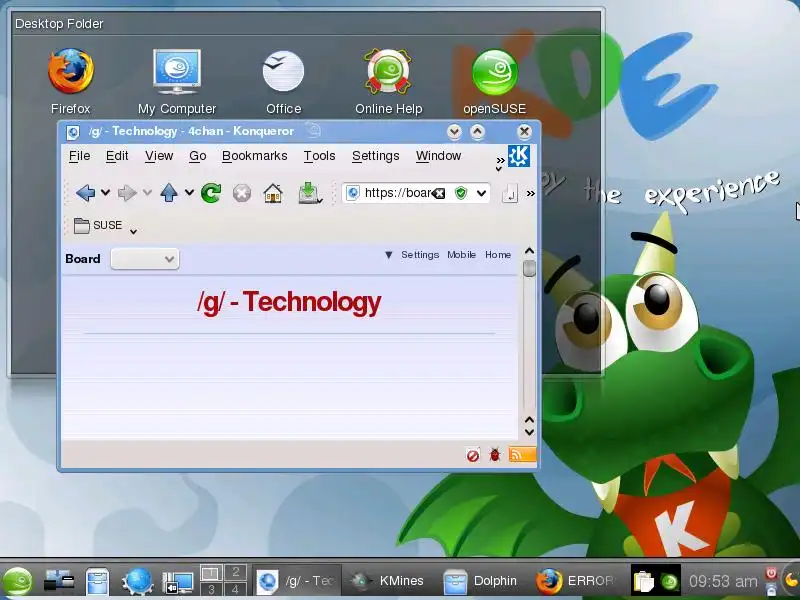Open the Board selection combo box

coord(145,259)
